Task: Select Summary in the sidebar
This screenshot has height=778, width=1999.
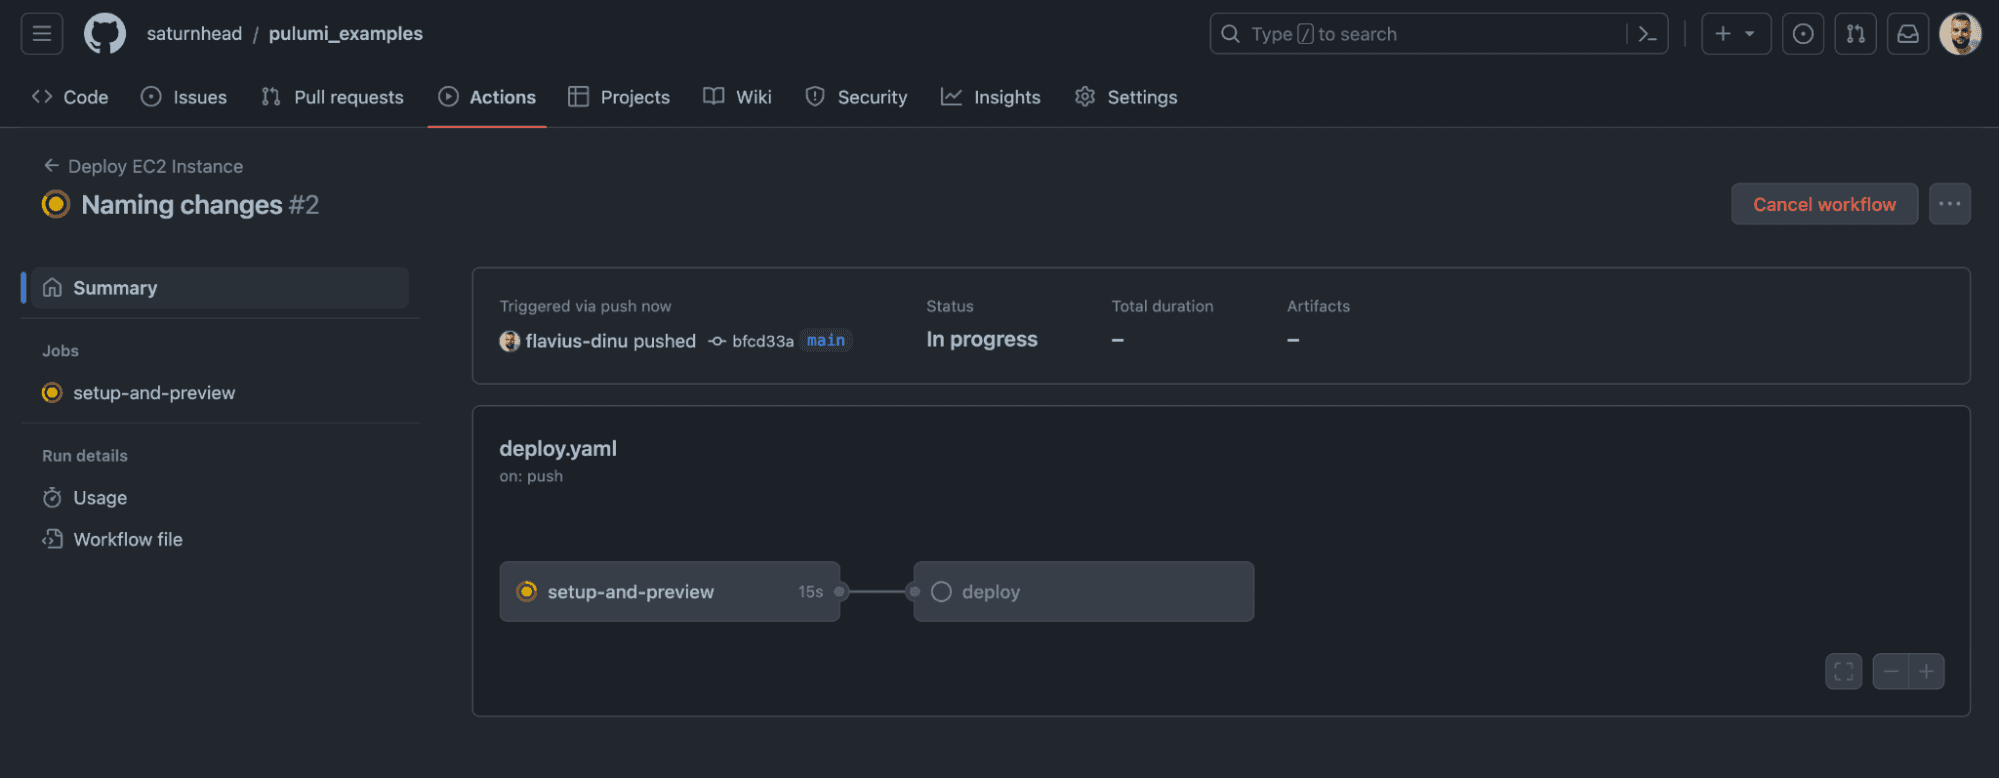Action: click(220, 288)
